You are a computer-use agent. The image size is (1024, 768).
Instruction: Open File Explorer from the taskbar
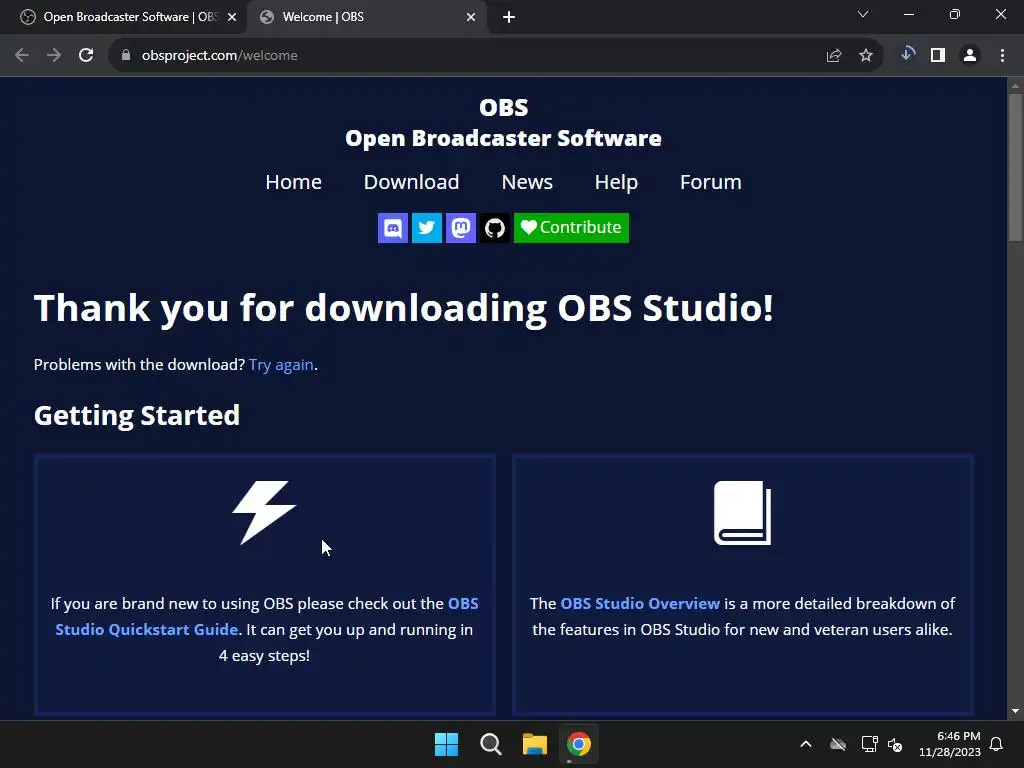[x=535, y=744]
